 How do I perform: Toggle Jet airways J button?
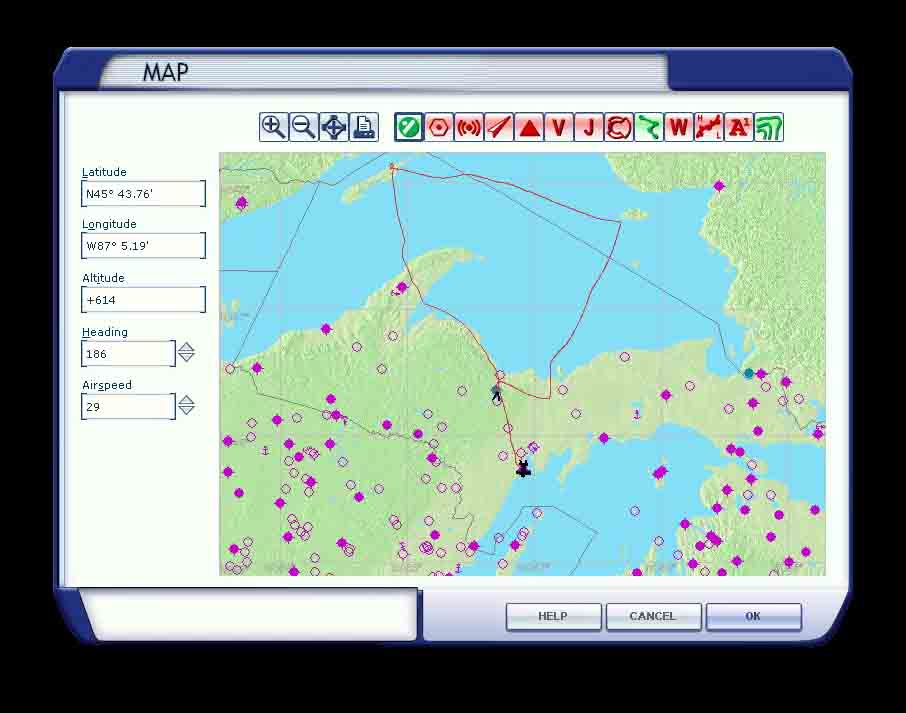pyautogui.click(x=588, y=127)
